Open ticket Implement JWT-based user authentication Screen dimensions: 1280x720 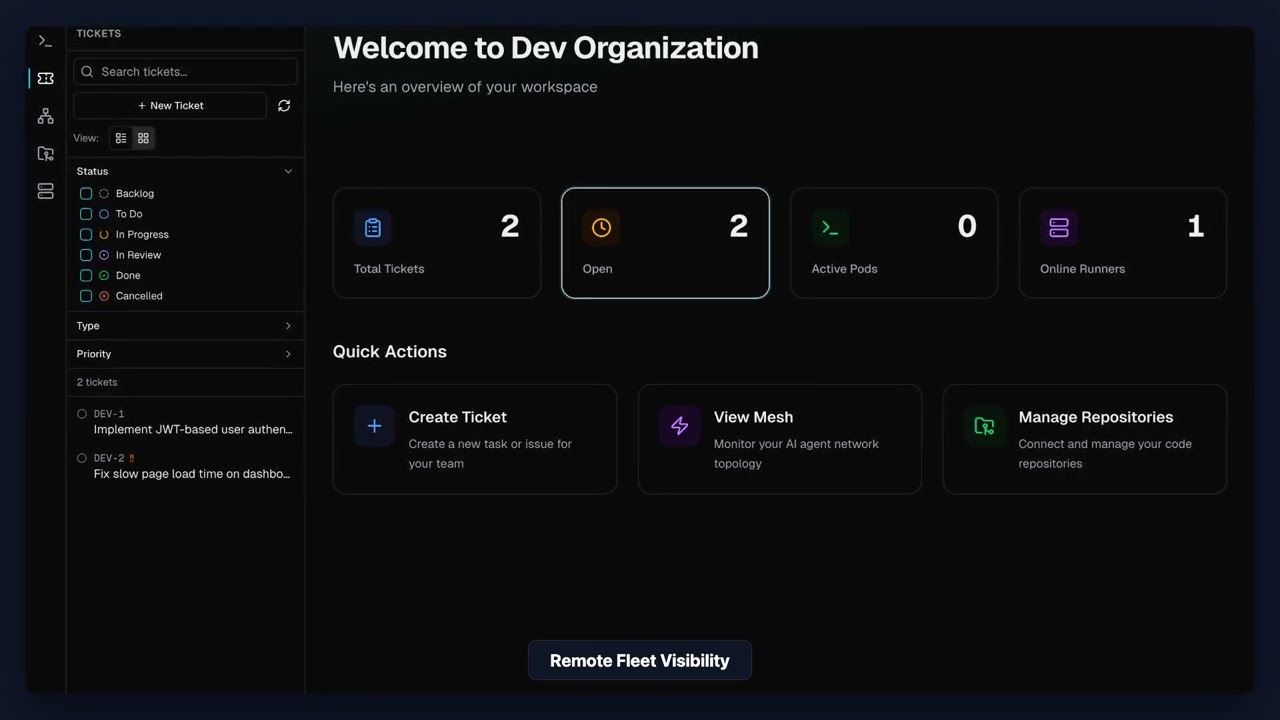(185, 422)
